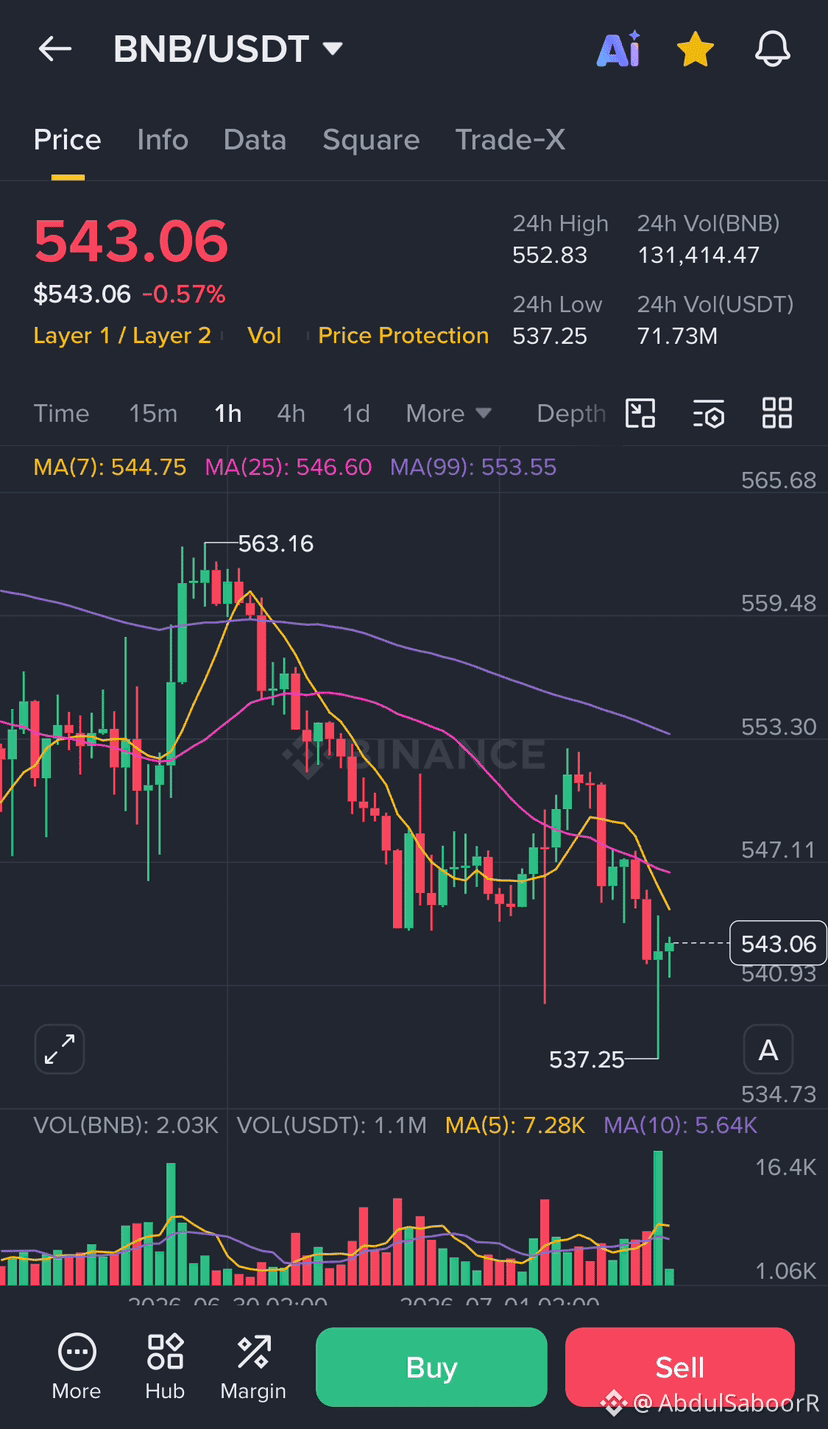Open the chart layout grid icon
828x1429 pixels.
click(x=777, y=413)
